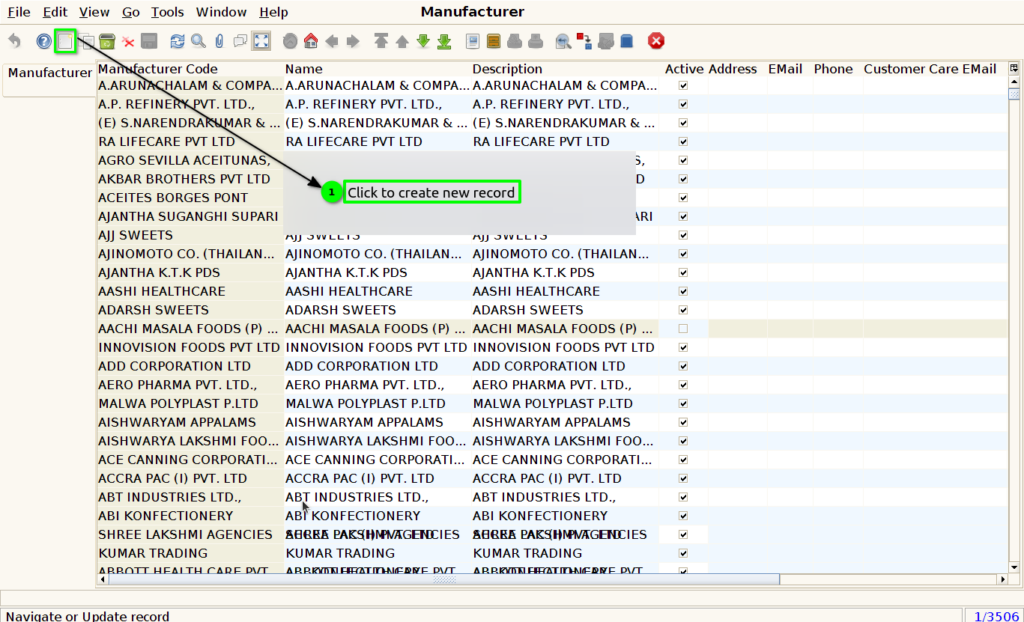This screenshot has height=622, width=1024.
Task: Toggle Active checkbox for ADARSH SWEETS
Action: pyautogui.click(x=683, y=310)
